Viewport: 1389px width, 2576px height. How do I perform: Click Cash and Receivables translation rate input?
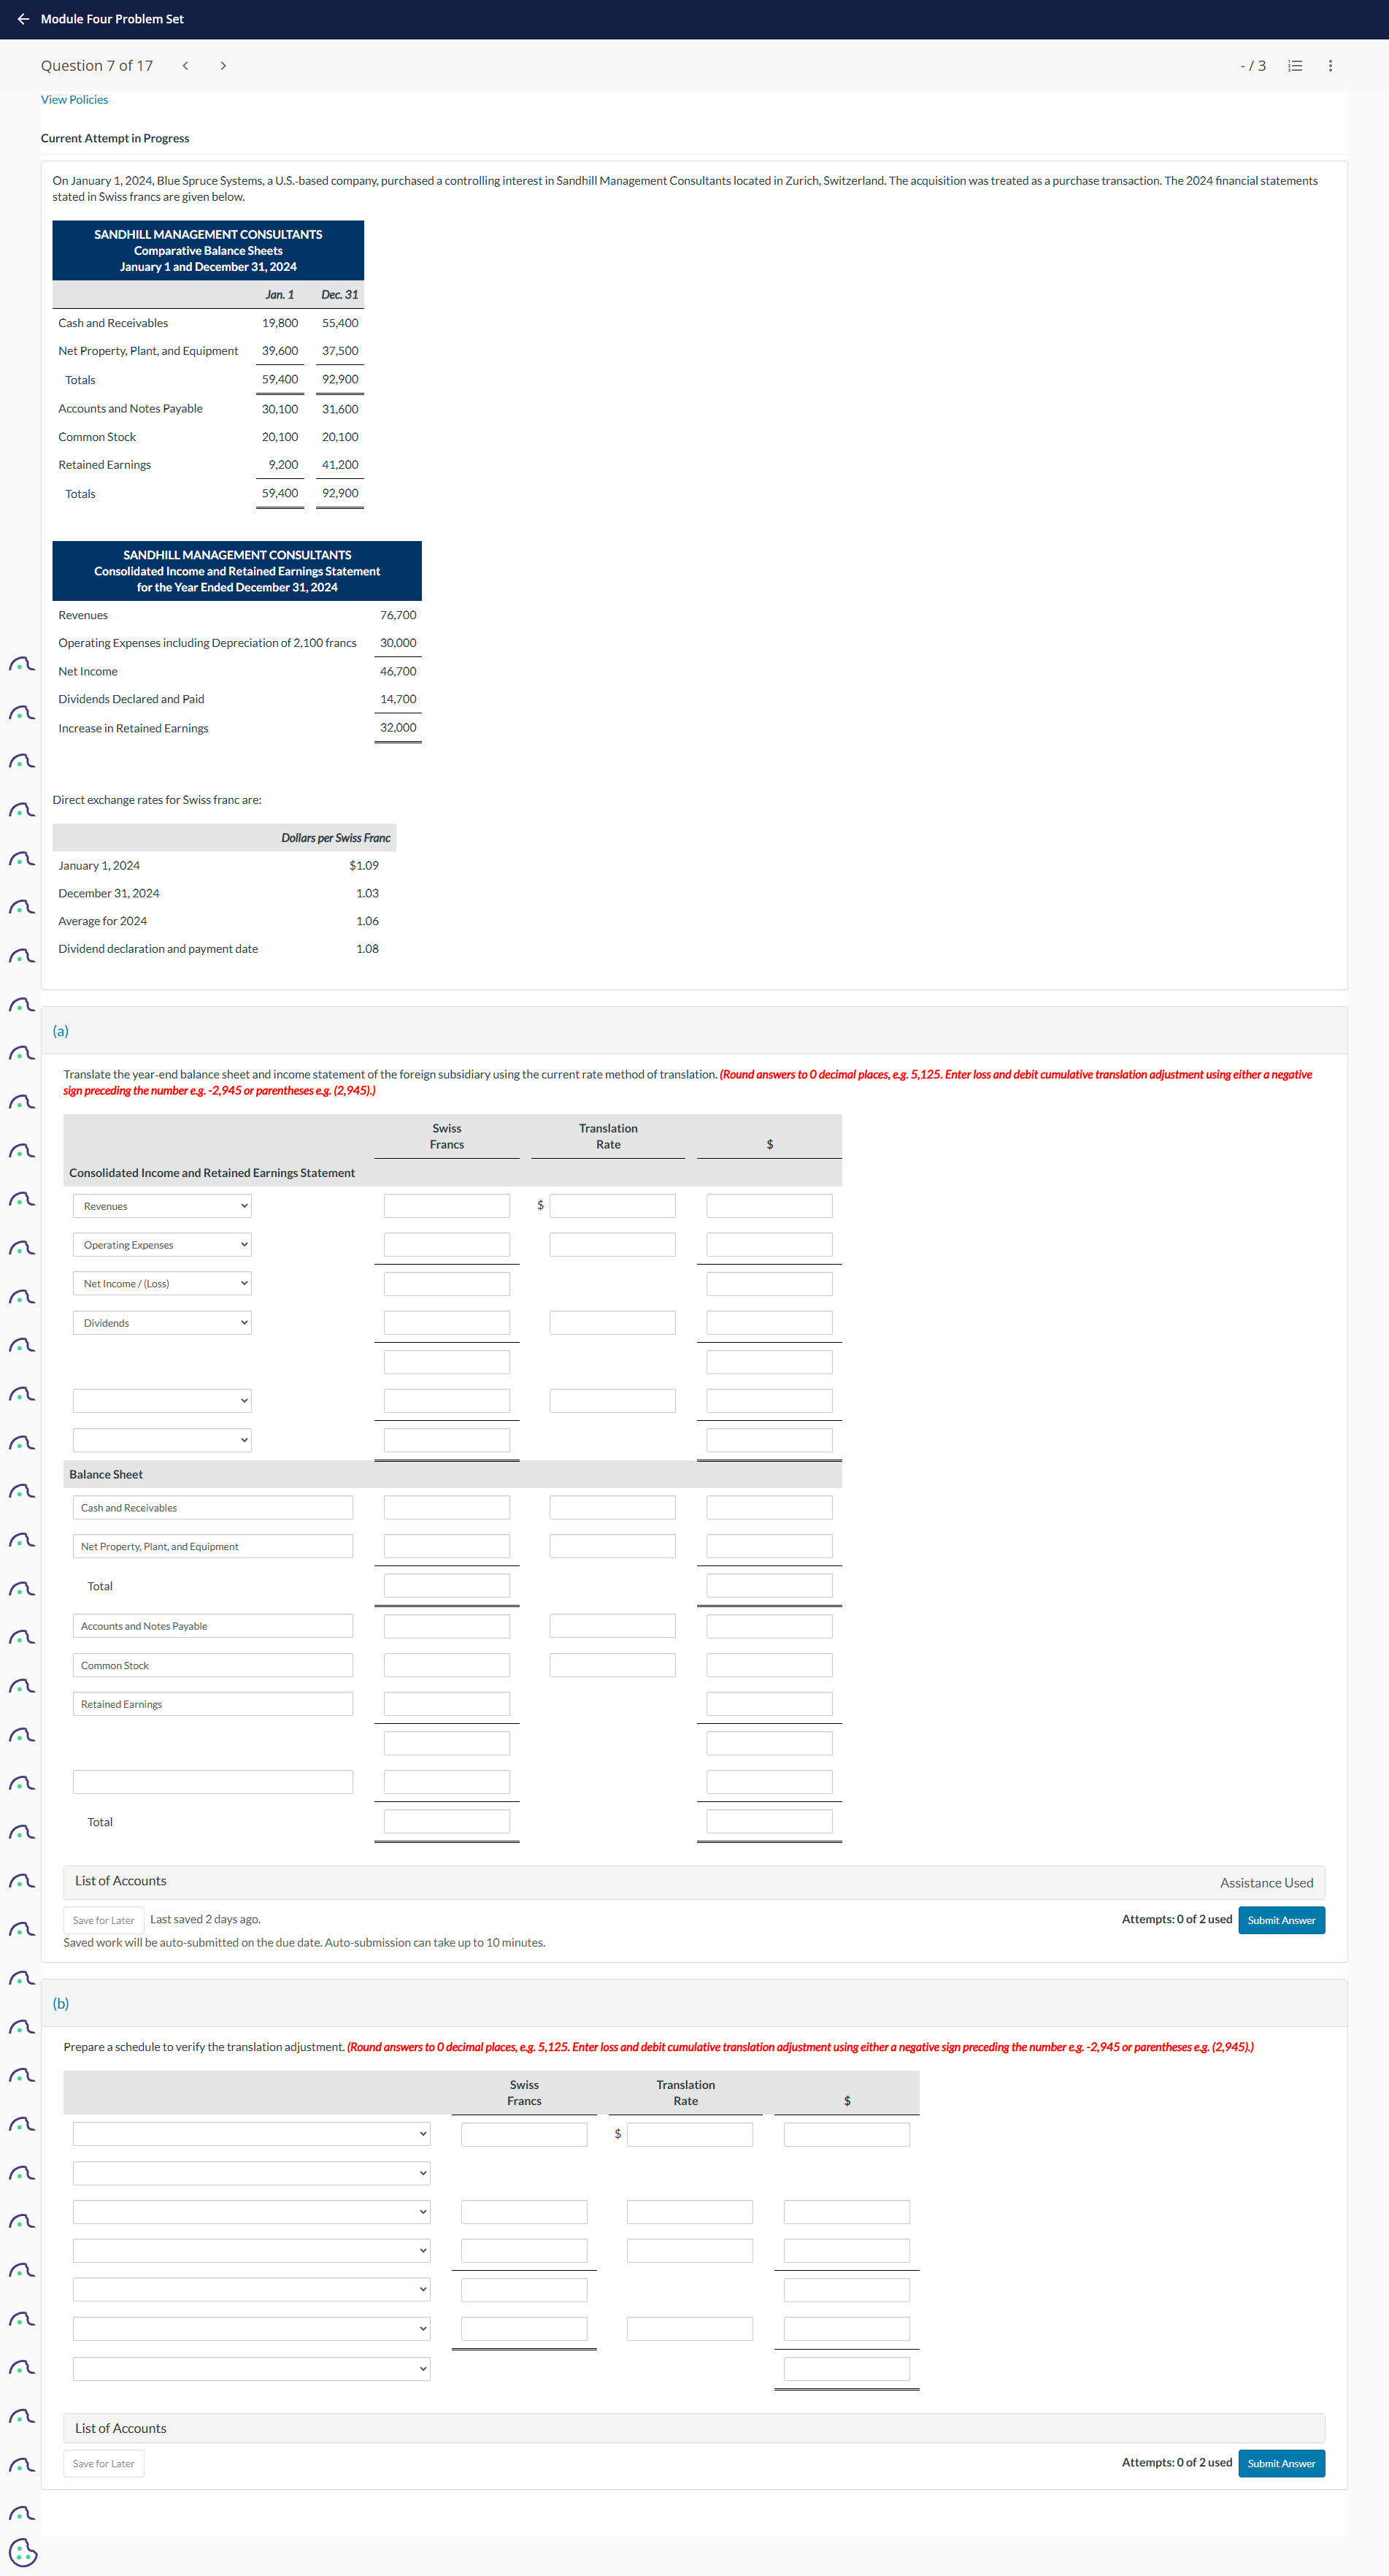[612, 1508]
